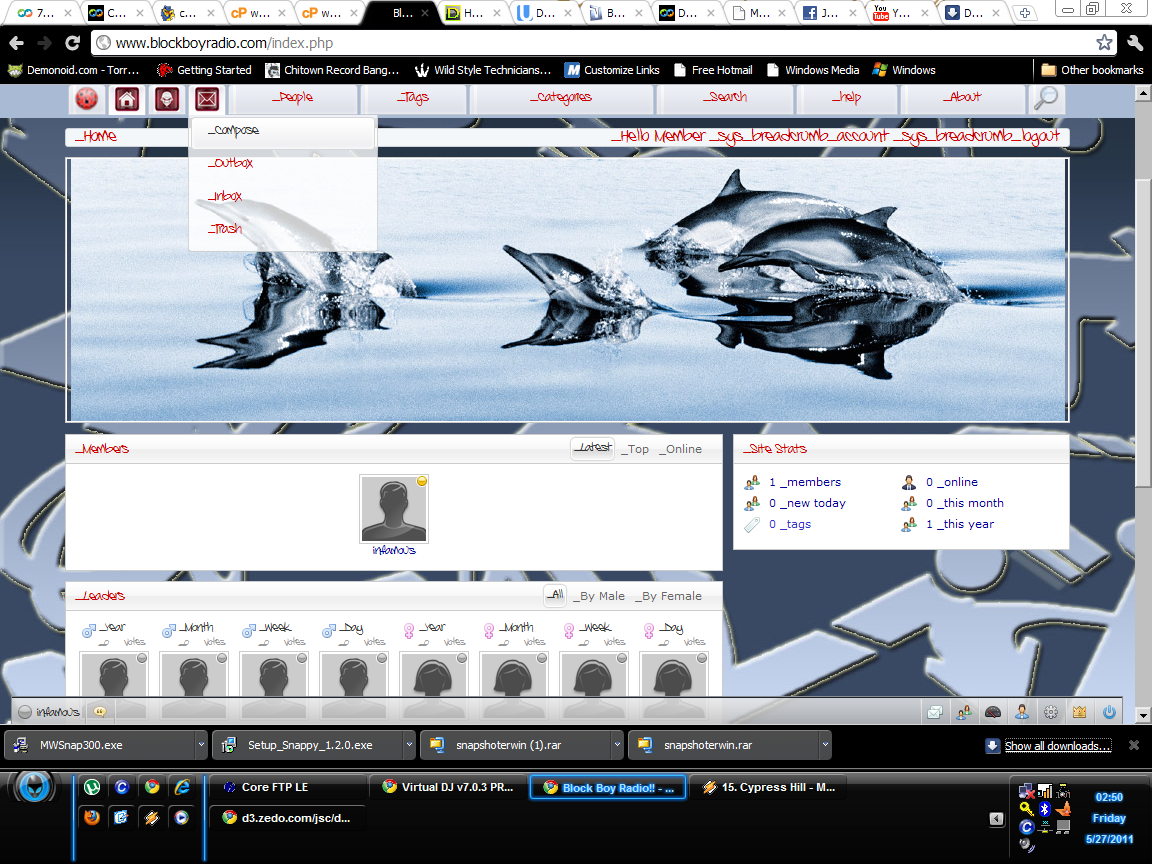This screenshot has width=1152, height=864.
Task: Bookmark the page with the star icon
Action: (x=1104, y=43)
